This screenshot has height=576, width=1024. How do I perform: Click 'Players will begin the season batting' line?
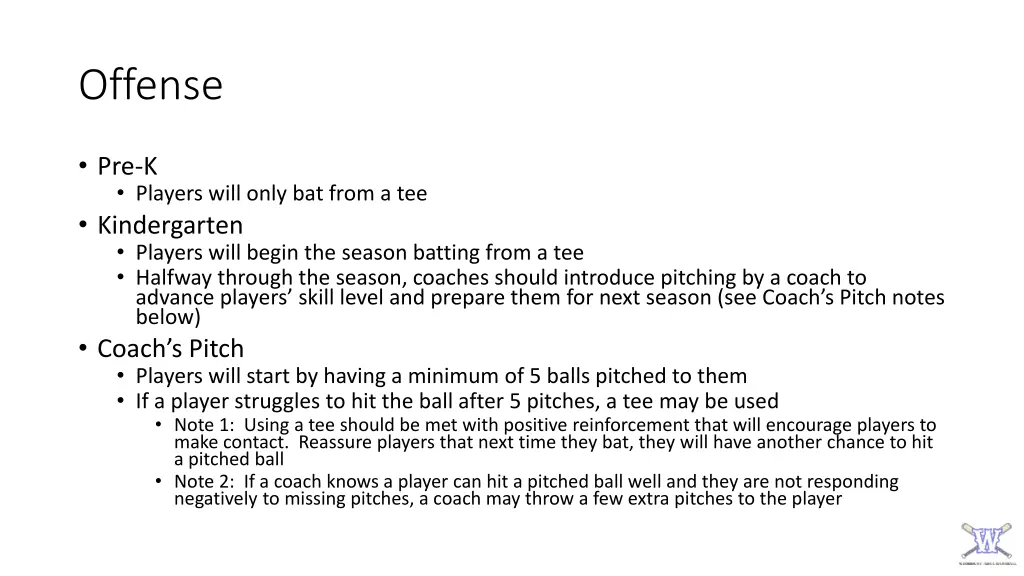point(360,253)
